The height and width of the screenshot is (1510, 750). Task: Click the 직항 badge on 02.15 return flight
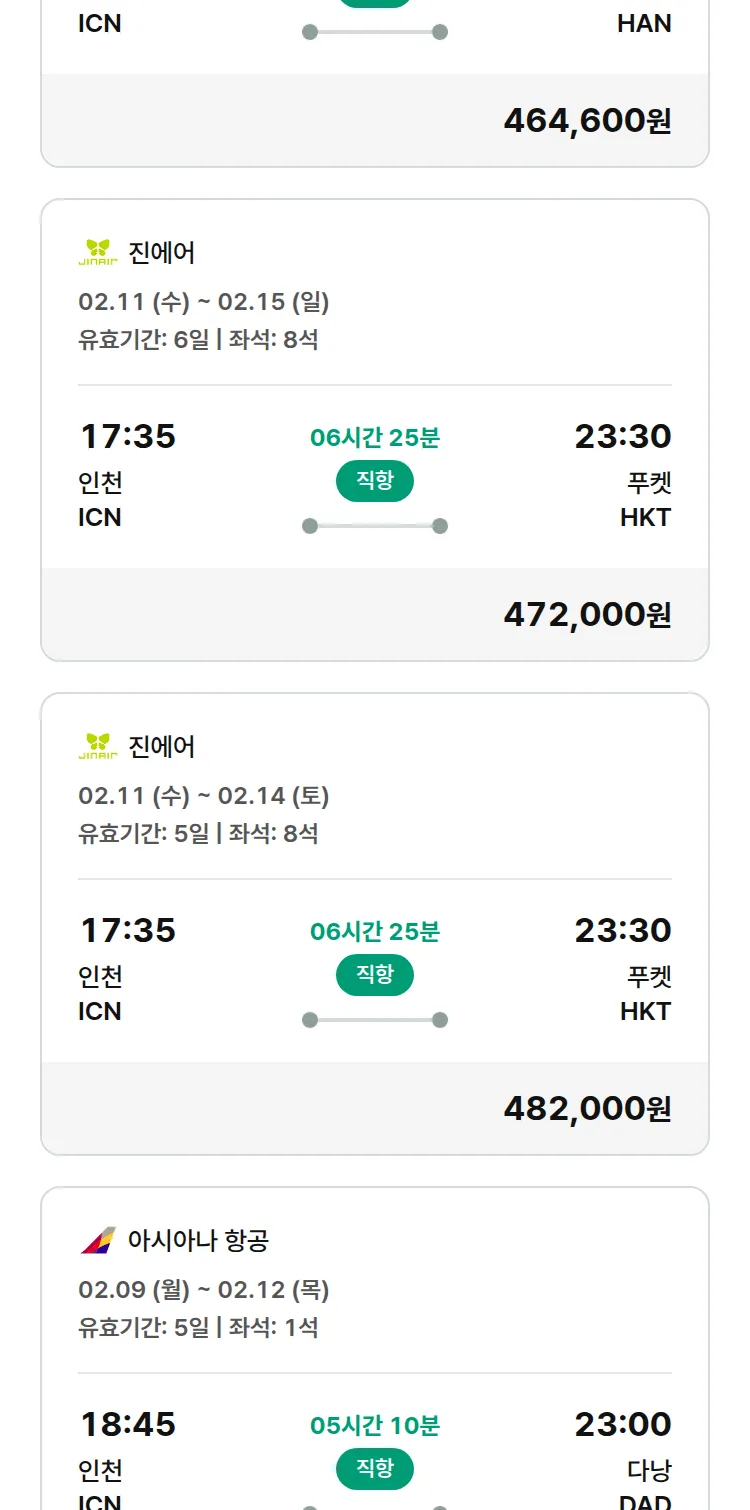tap(375, 481)
